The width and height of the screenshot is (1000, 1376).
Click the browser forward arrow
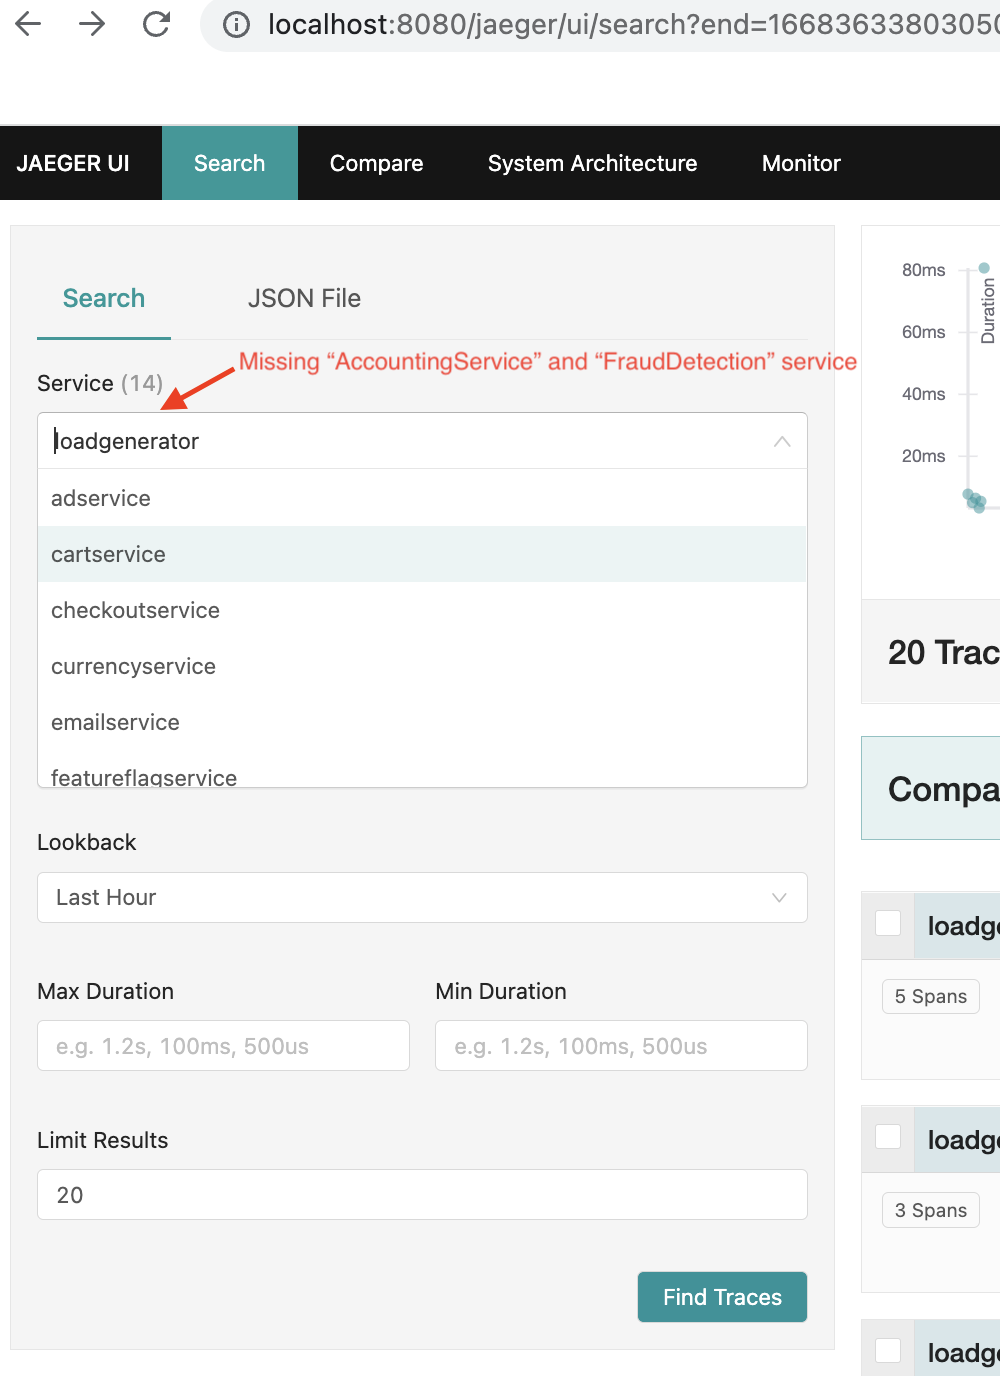(92, 24)
